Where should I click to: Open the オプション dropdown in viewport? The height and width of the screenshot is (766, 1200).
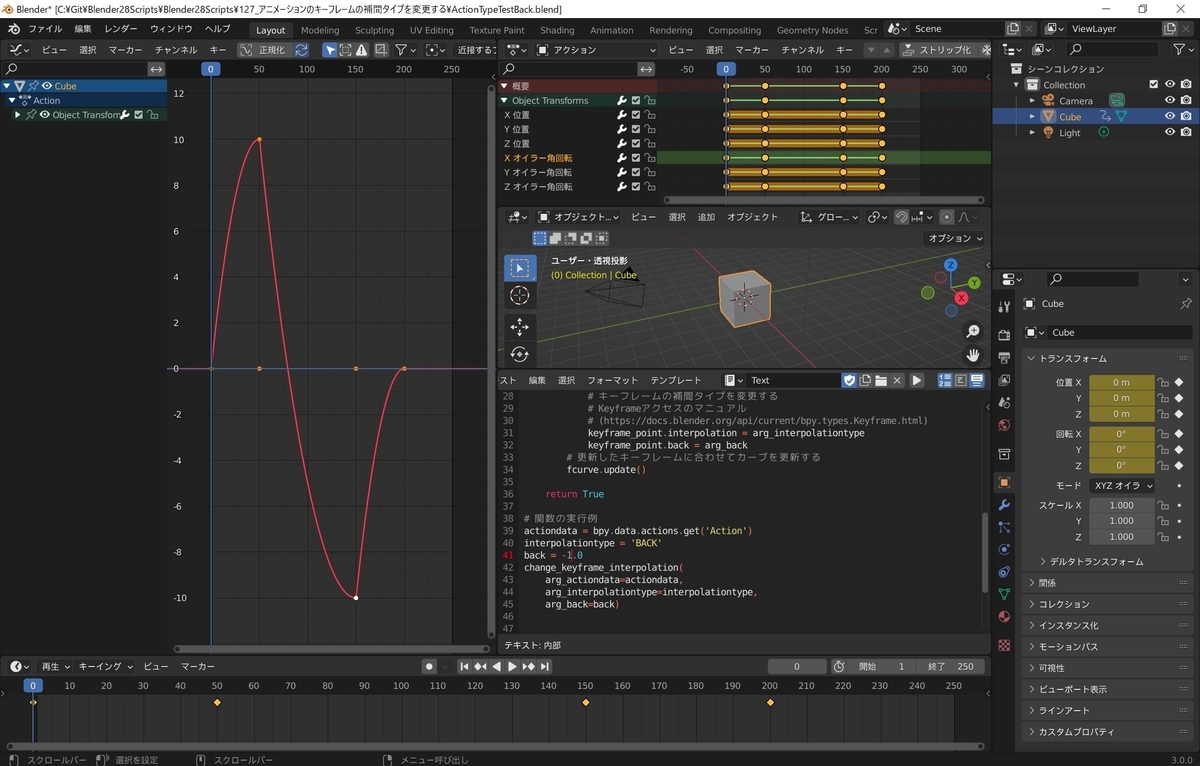[955, 238]
